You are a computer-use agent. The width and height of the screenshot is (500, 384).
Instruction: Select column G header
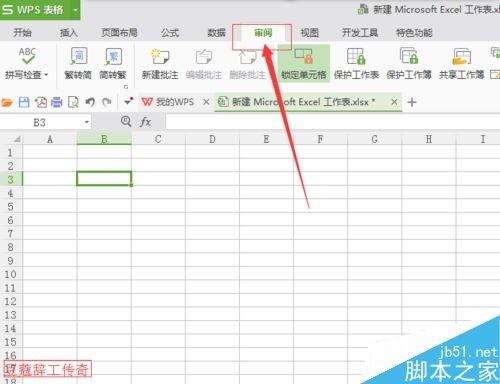coord(375,139)
